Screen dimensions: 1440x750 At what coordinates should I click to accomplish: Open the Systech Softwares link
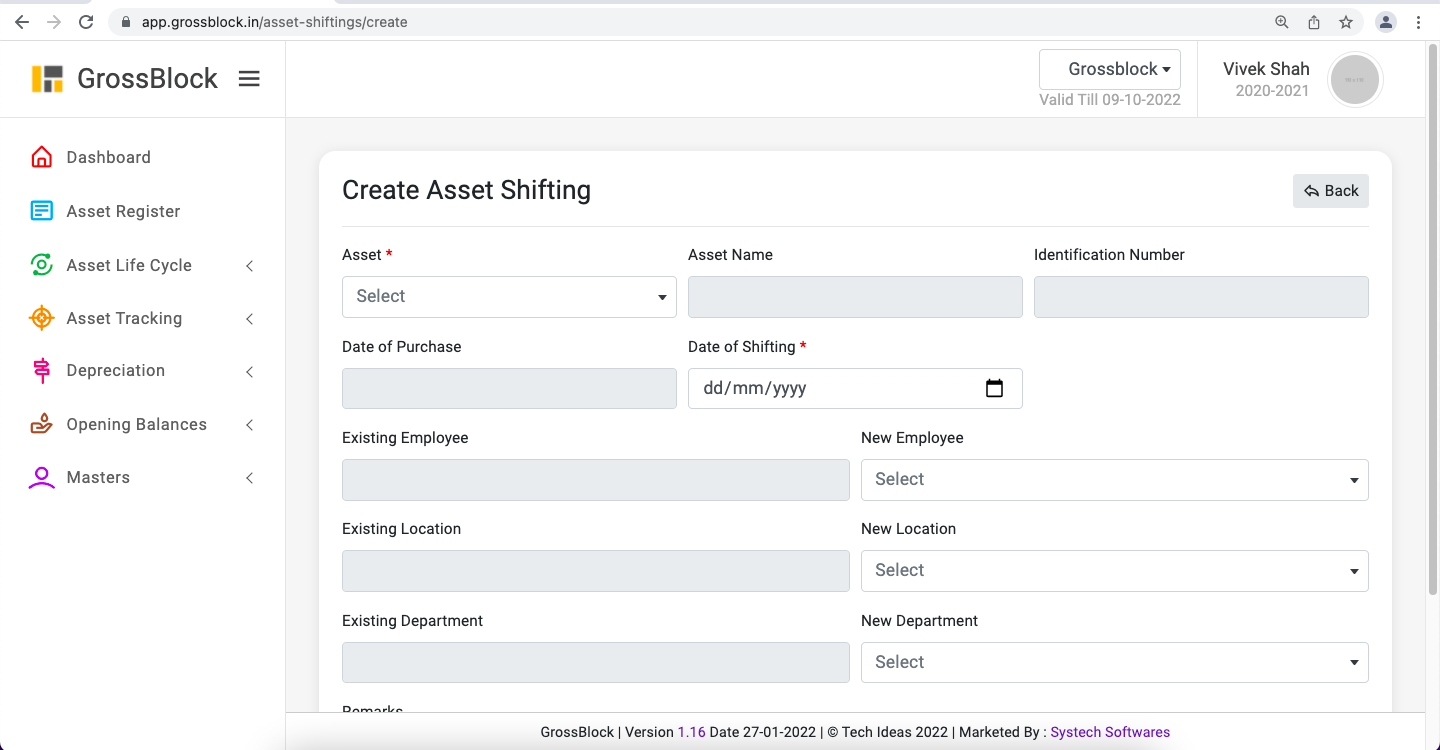click(x=1110, y=732)
